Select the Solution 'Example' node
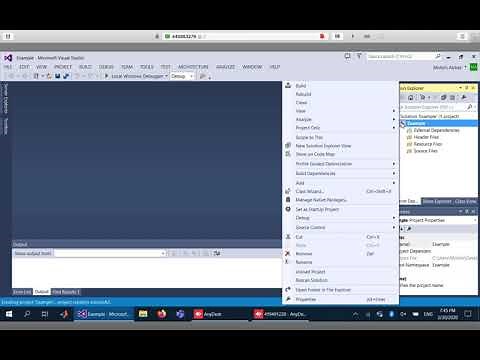 coord(429,116)
